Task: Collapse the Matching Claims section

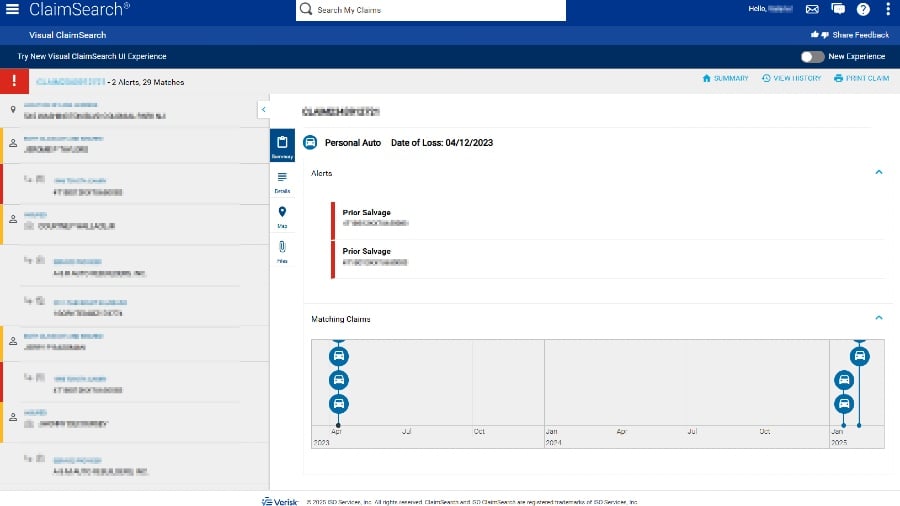Action: point(879,318)
